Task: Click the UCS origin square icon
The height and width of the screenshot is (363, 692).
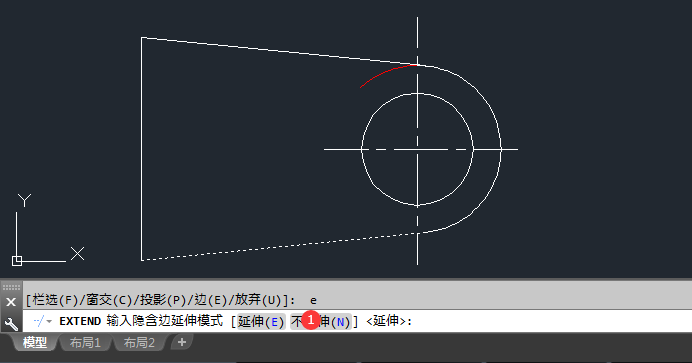Action: click(x=17, y=261)
